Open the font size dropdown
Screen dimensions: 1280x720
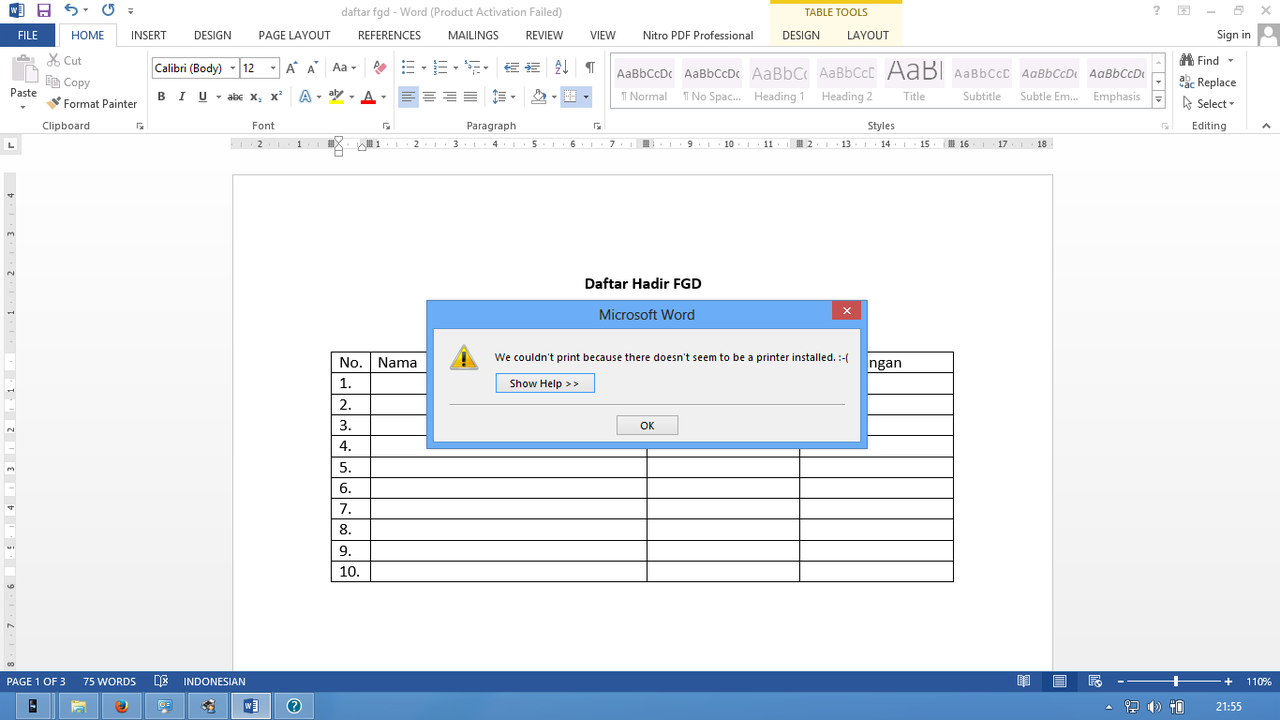[x=273, y=68]
